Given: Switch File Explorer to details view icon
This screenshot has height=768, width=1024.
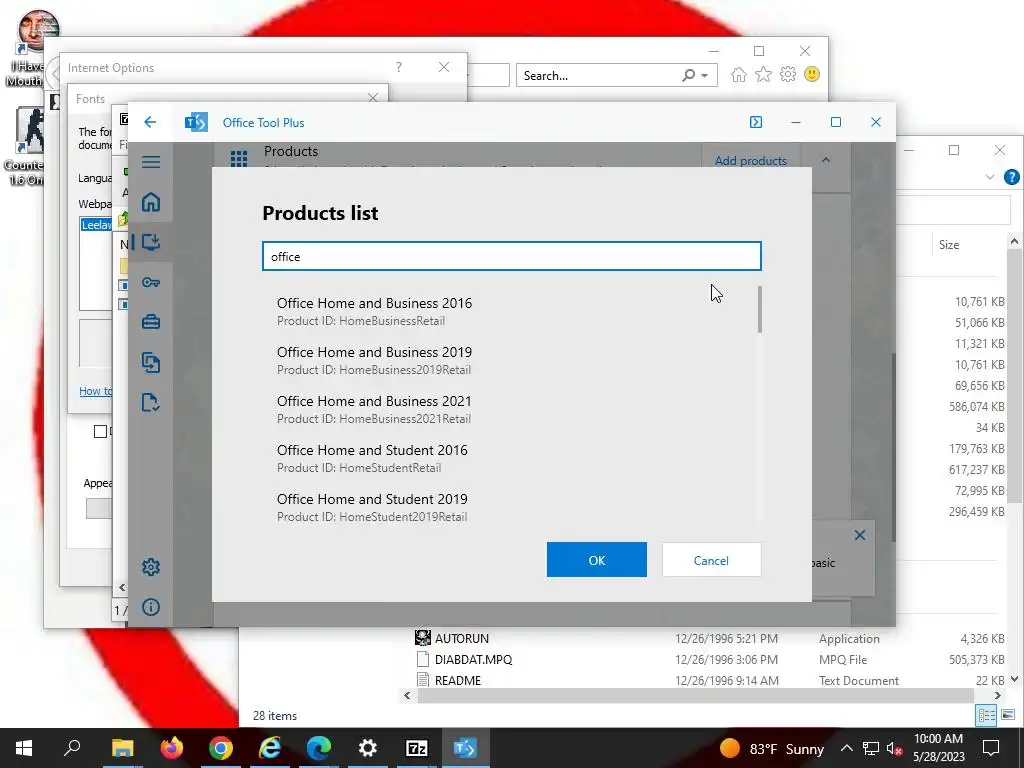Looking at the screenshot, I should [x=986, y=715].
